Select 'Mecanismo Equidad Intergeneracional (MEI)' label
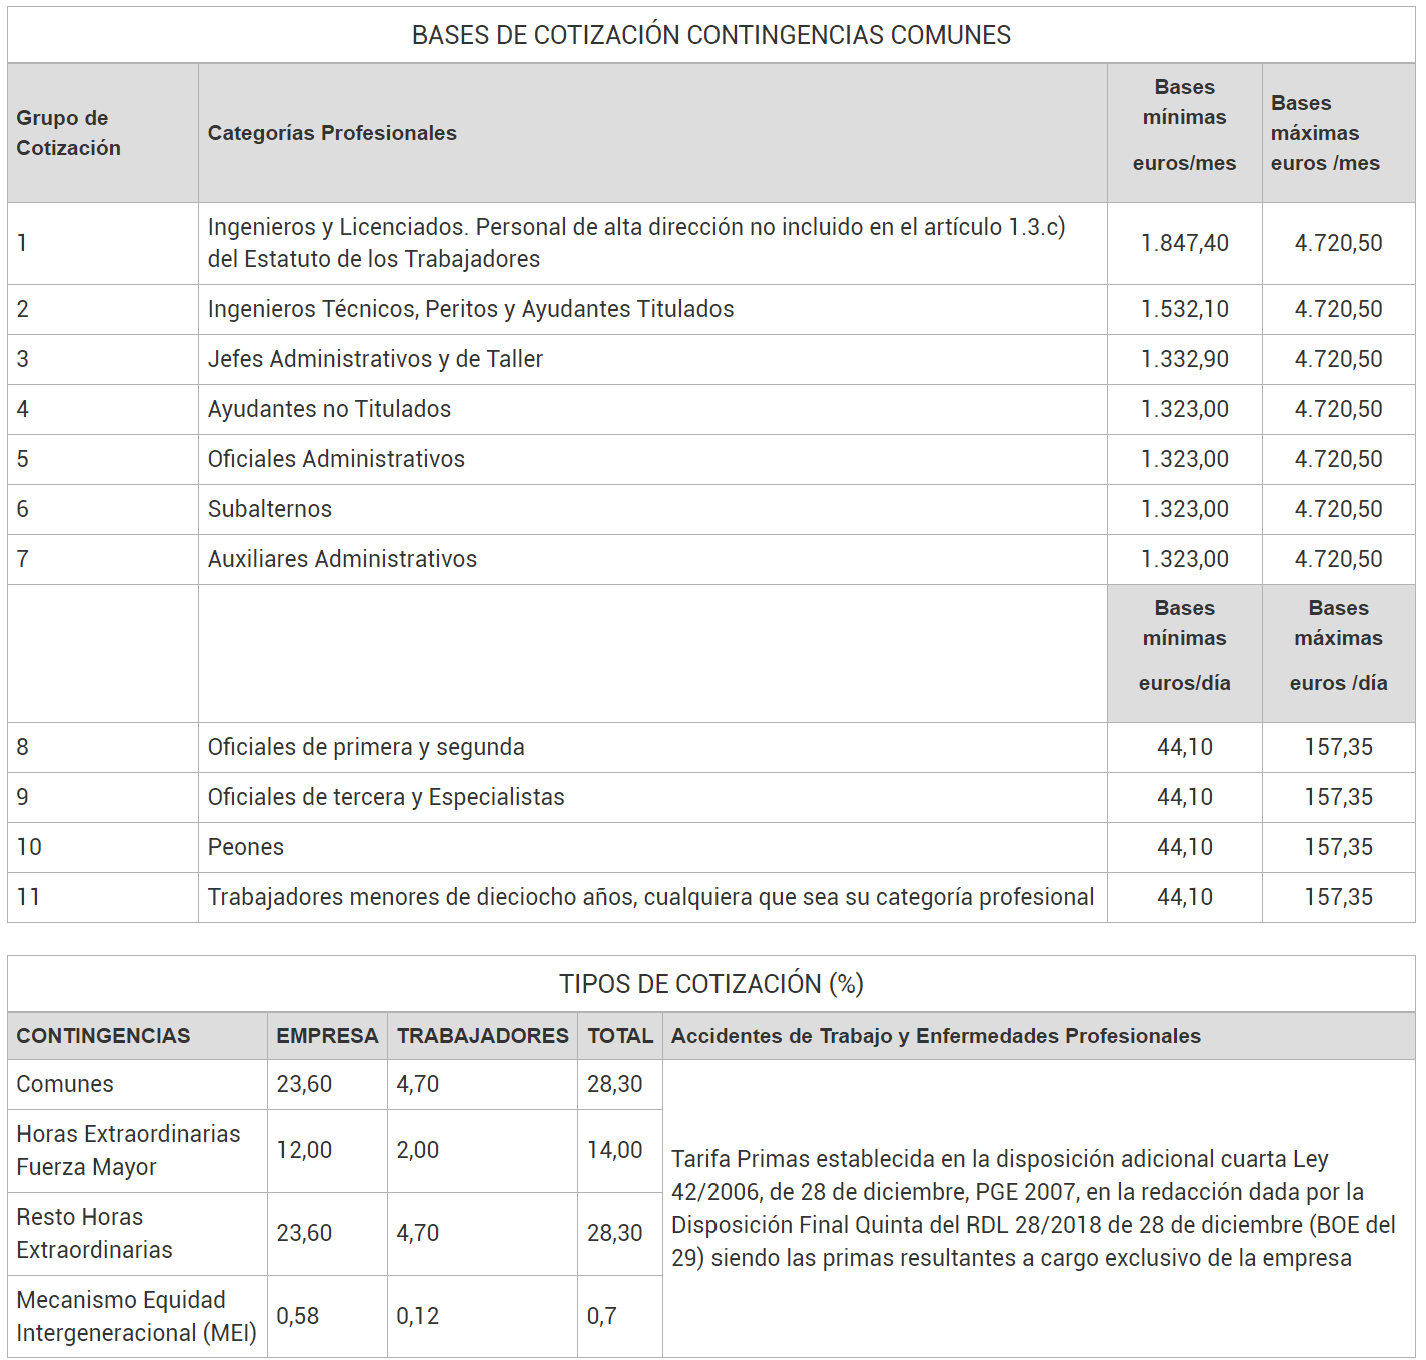 click(x=136, y=1316)
